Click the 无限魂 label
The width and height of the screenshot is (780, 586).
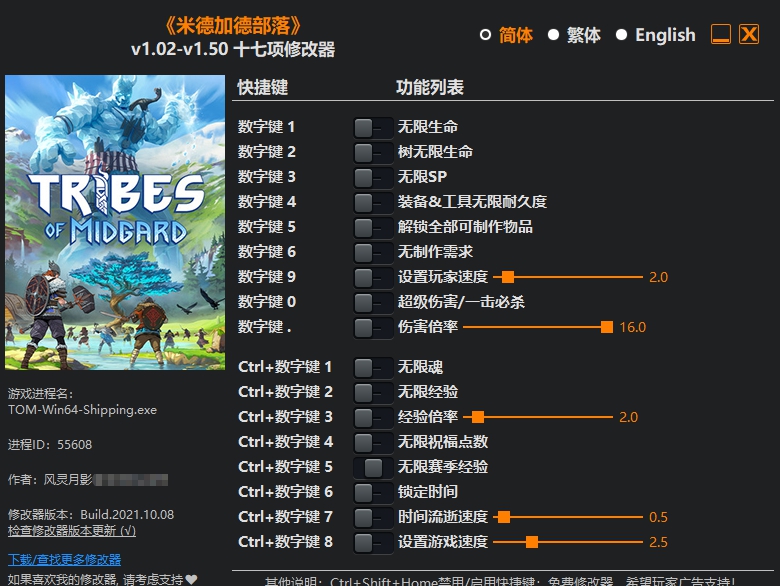pos(420,367)
